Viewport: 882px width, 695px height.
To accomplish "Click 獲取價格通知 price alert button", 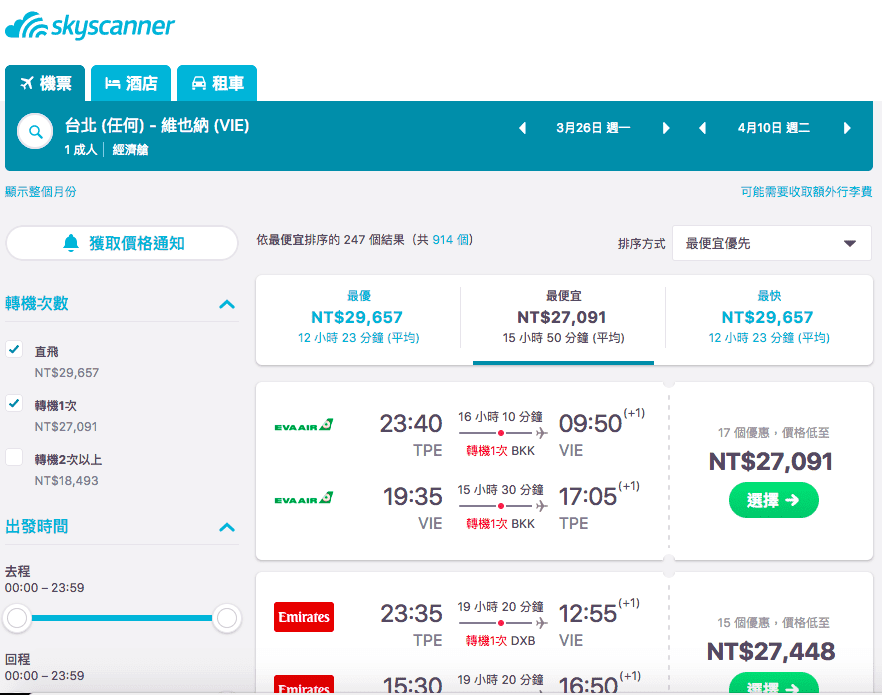I will pyautogui.click(x=122, y=243).
